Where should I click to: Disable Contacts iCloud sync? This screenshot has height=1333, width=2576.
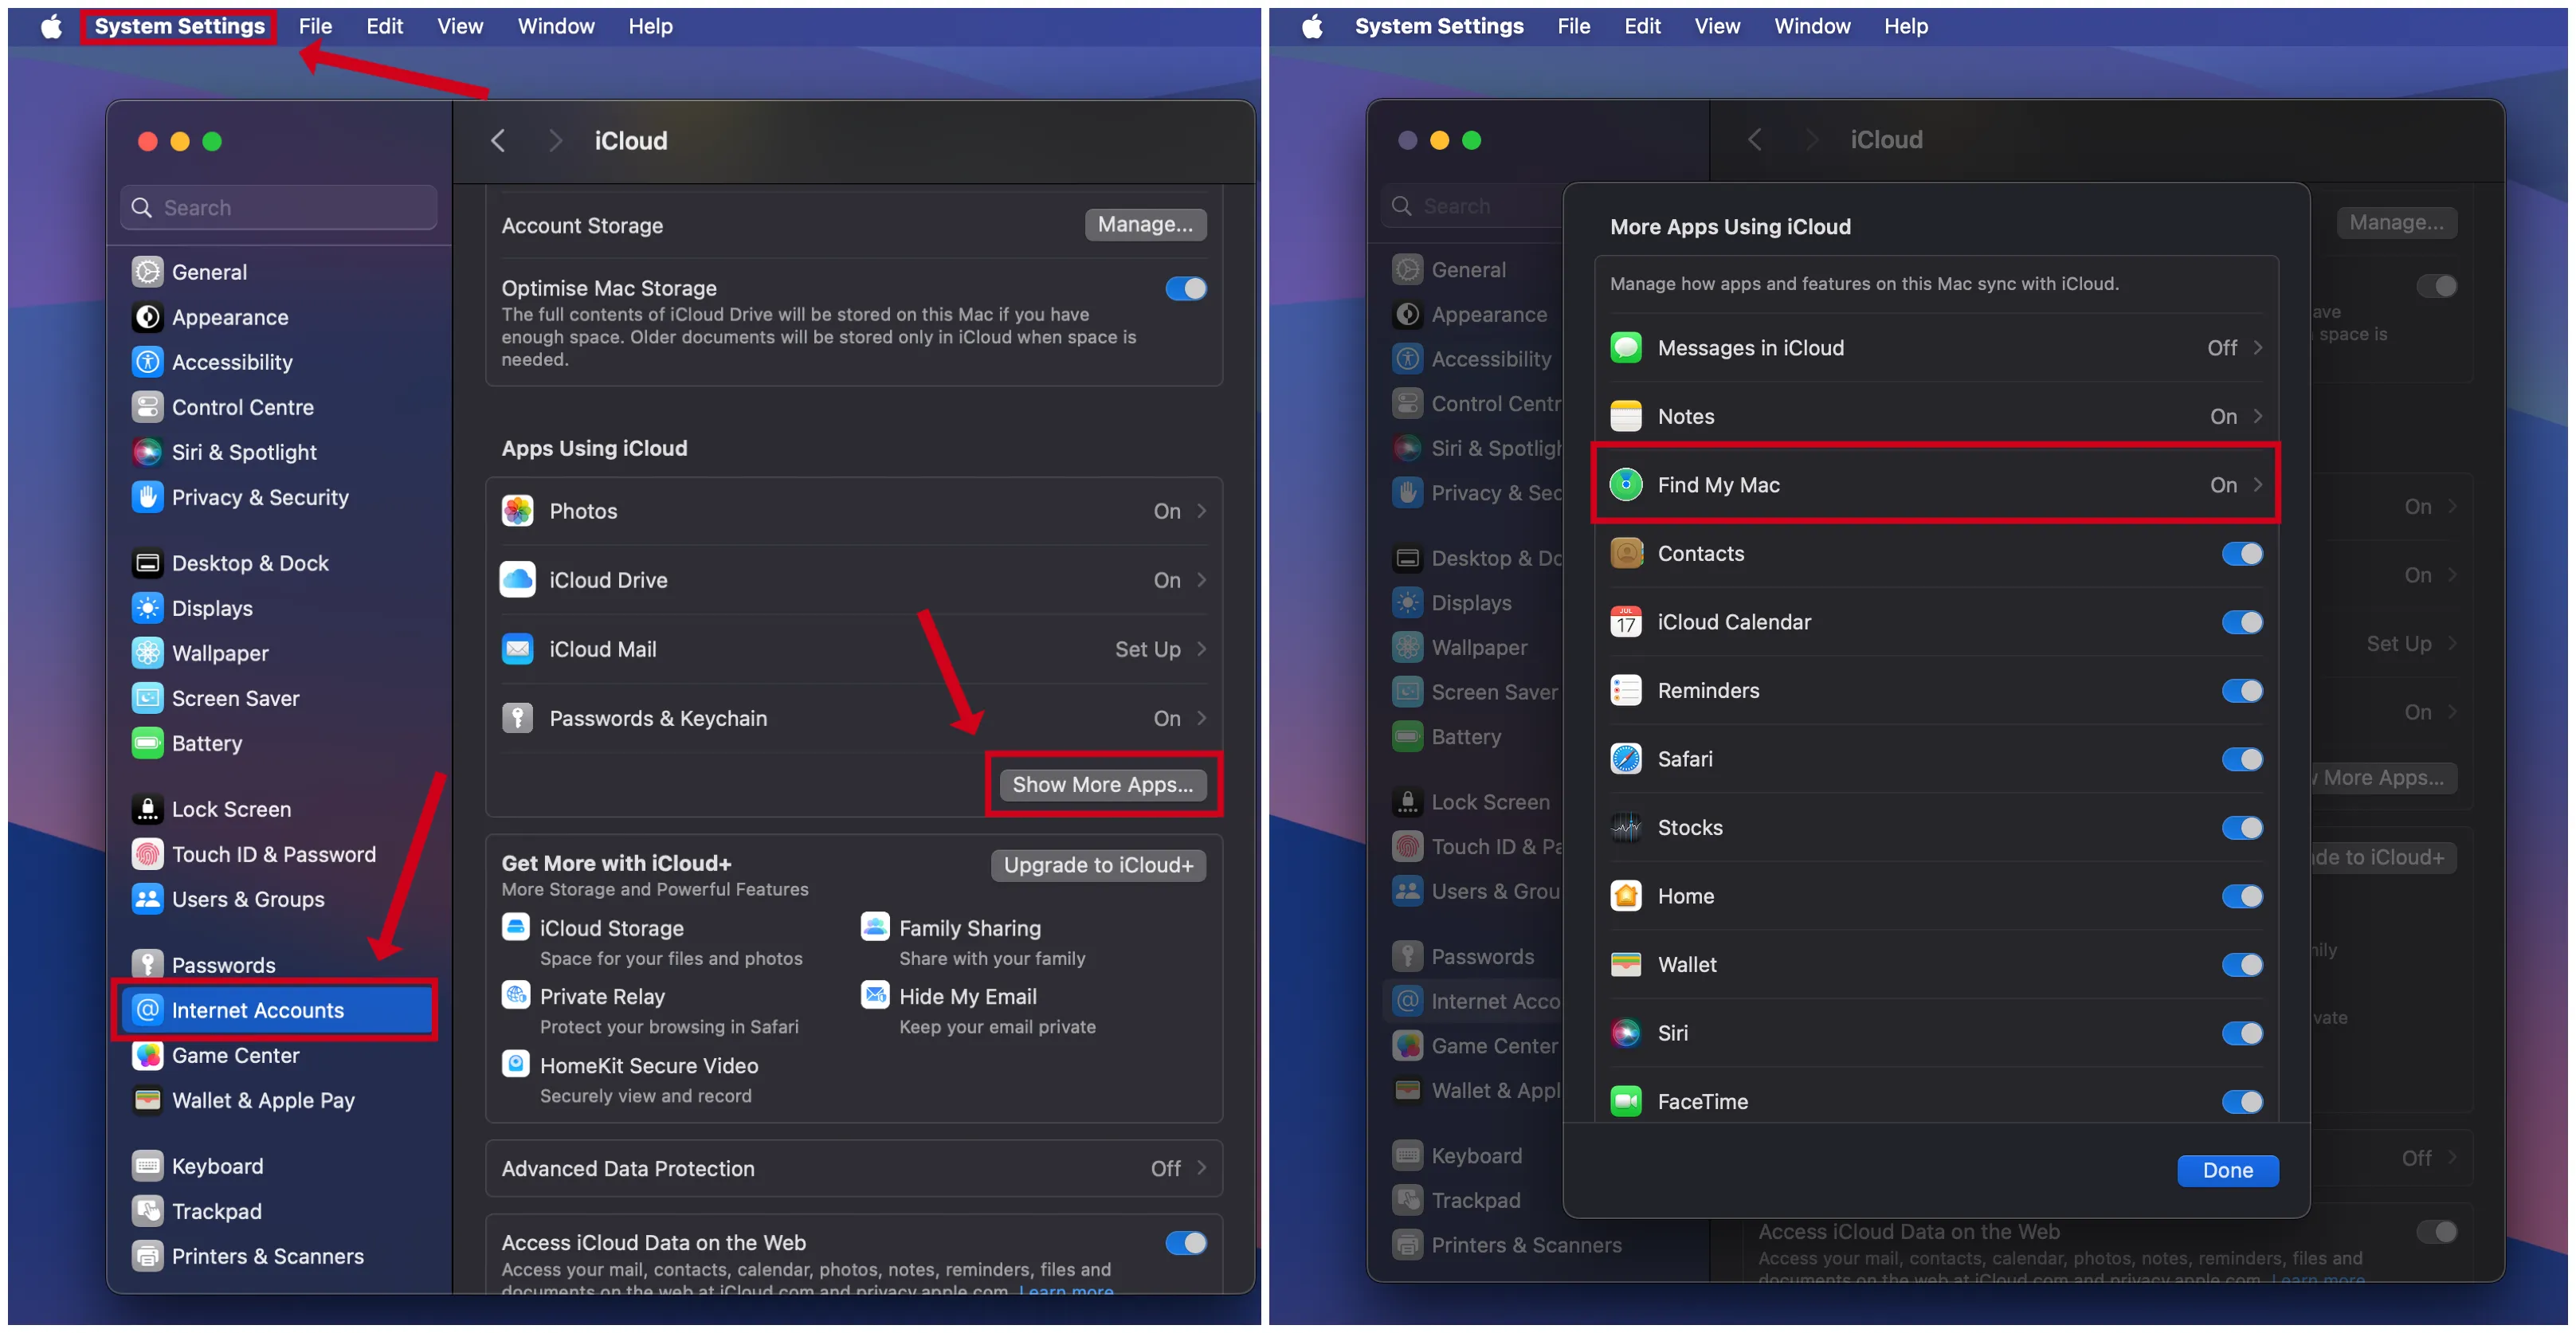pos(2242,554)
